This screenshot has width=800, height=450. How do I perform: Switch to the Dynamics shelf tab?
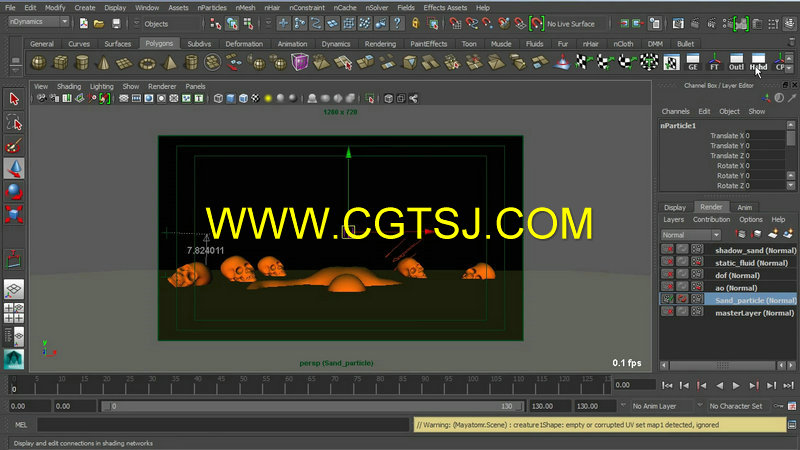click(336, 44)
